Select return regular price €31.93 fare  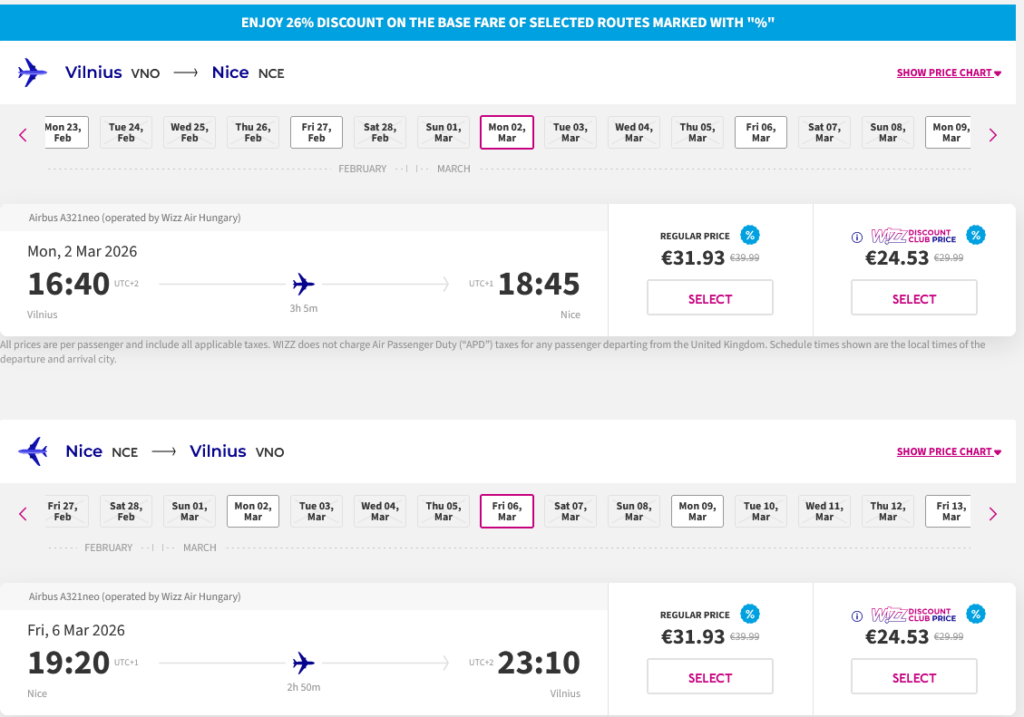coord(710,677)
